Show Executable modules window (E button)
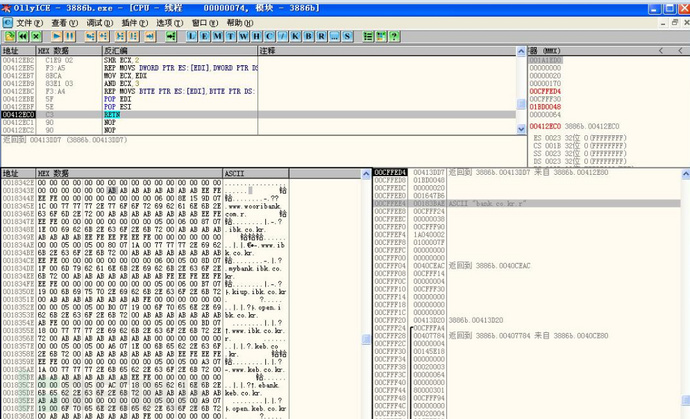The image size is (690, 419). (205, 37)
